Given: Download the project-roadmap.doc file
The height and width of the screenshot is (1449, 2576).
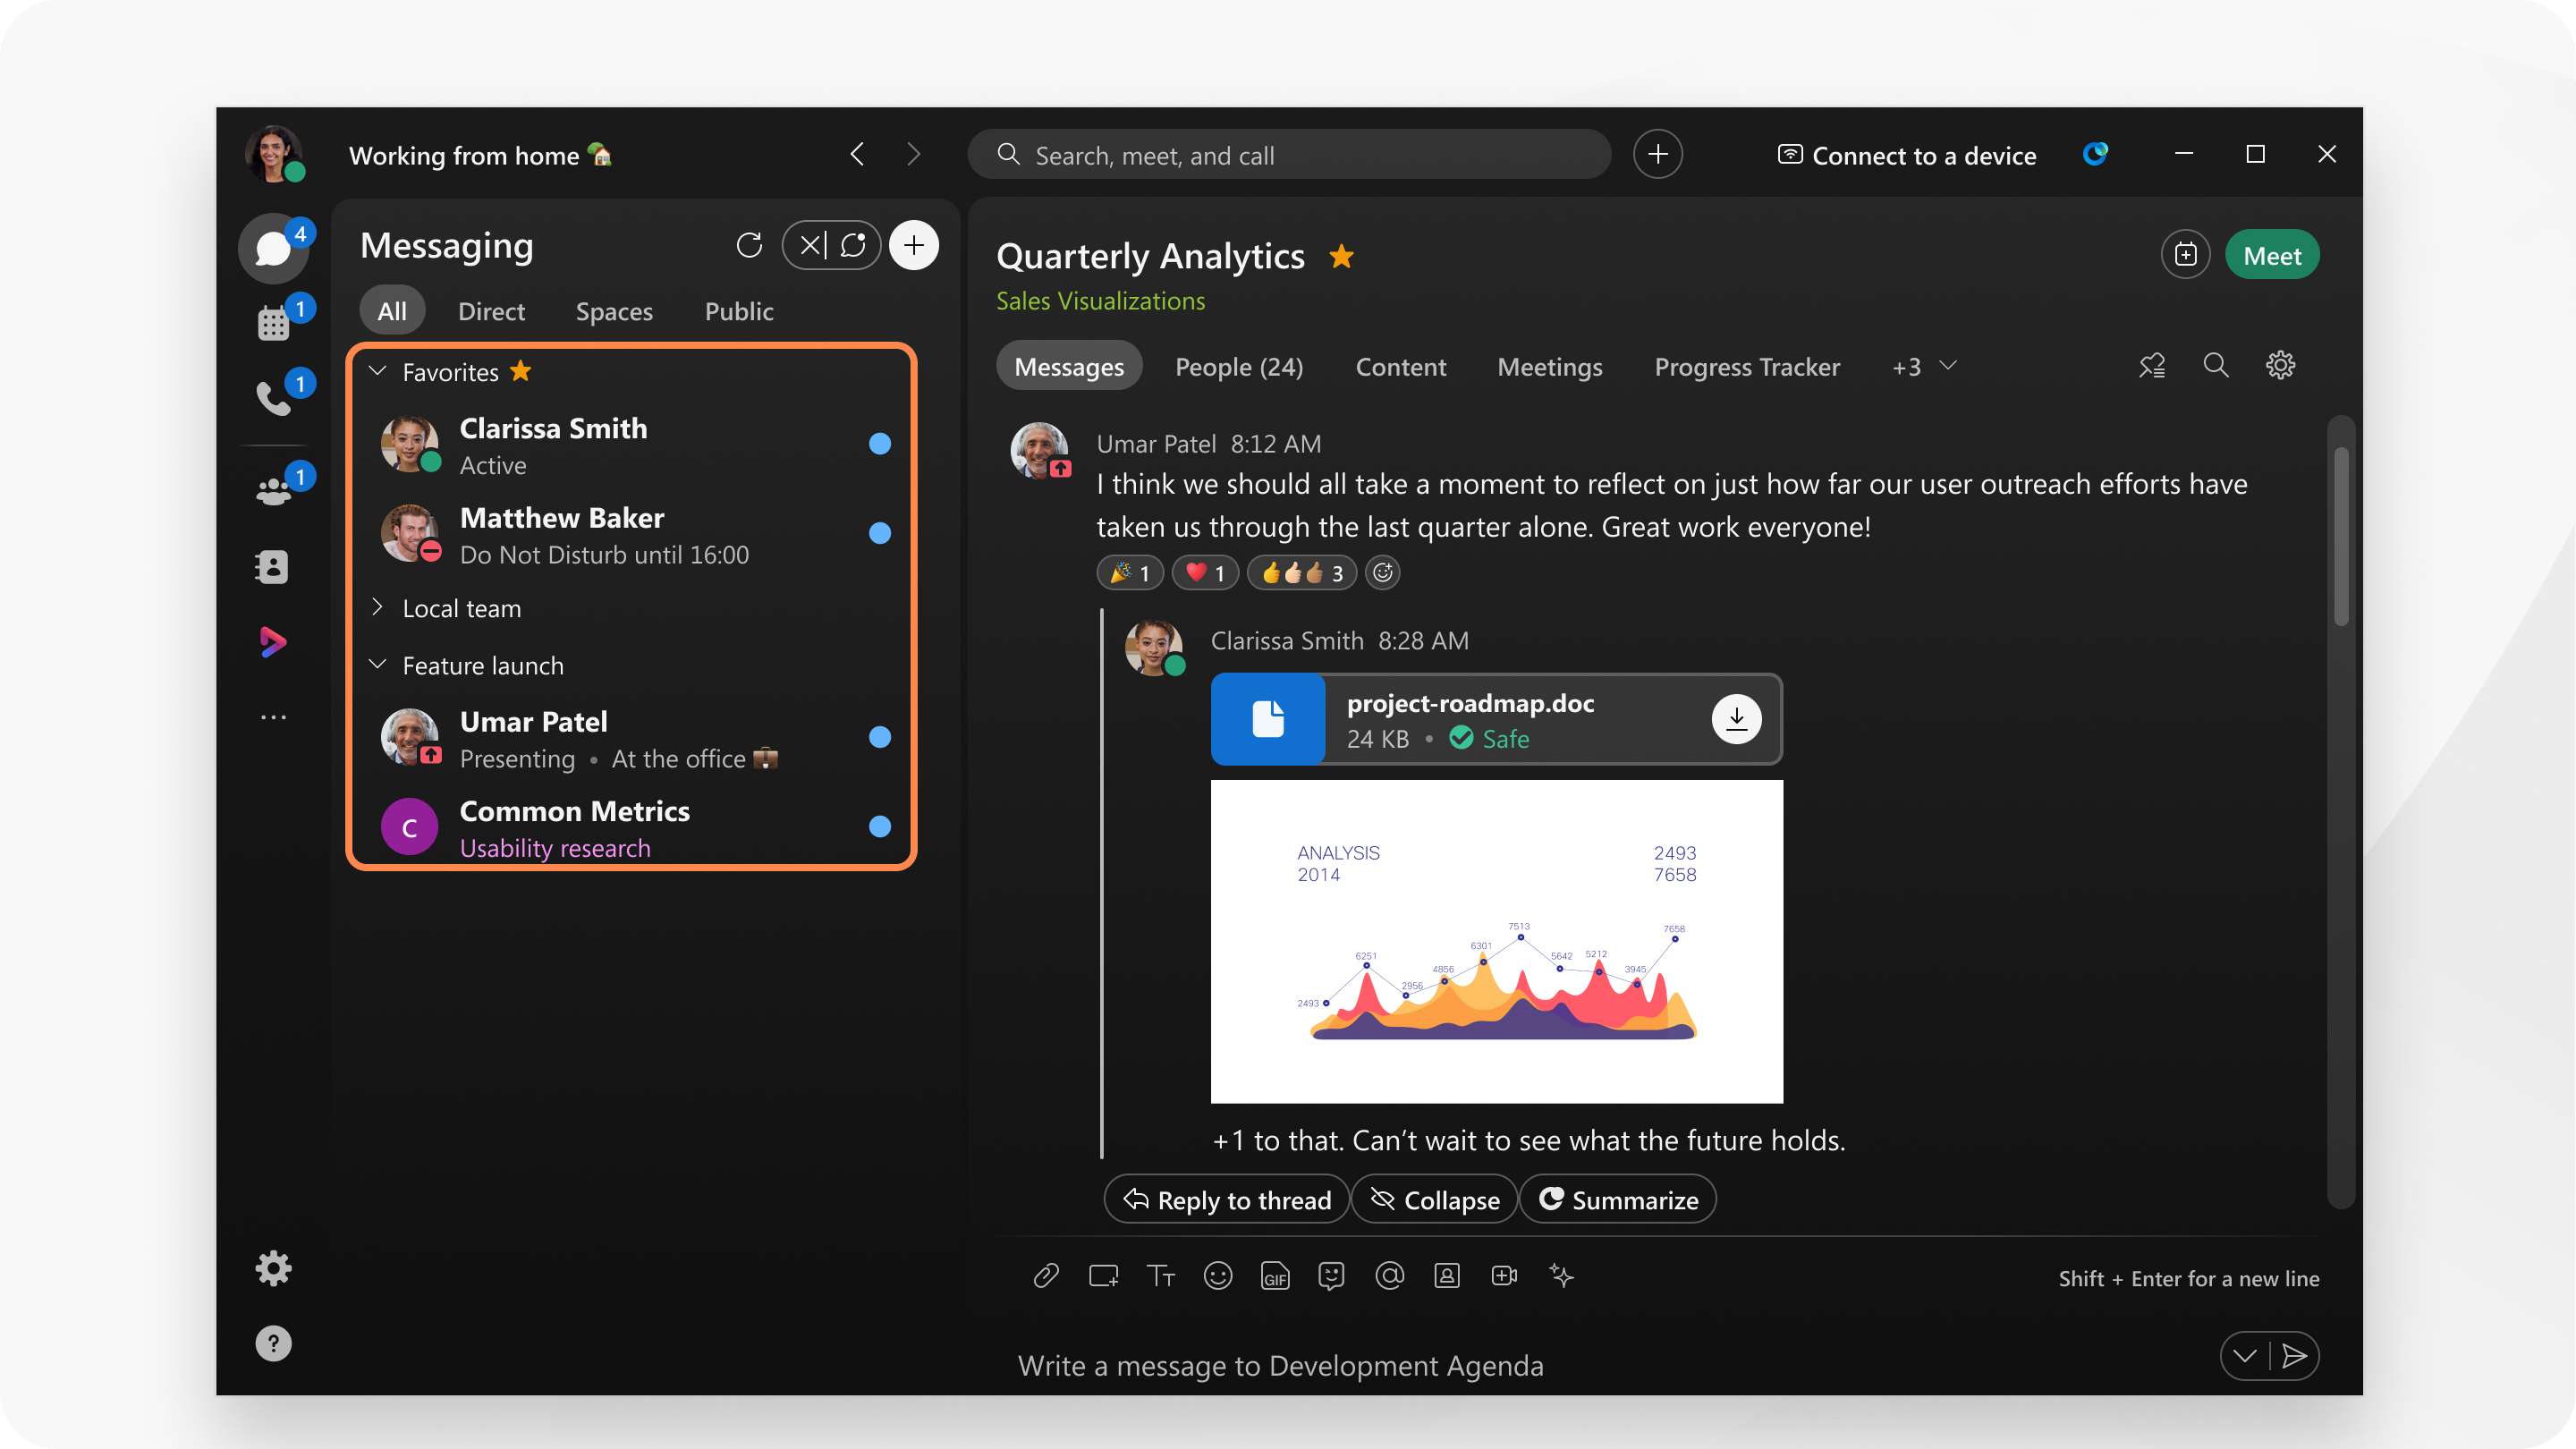Looking at the screenshot, I should [1735, 718].
